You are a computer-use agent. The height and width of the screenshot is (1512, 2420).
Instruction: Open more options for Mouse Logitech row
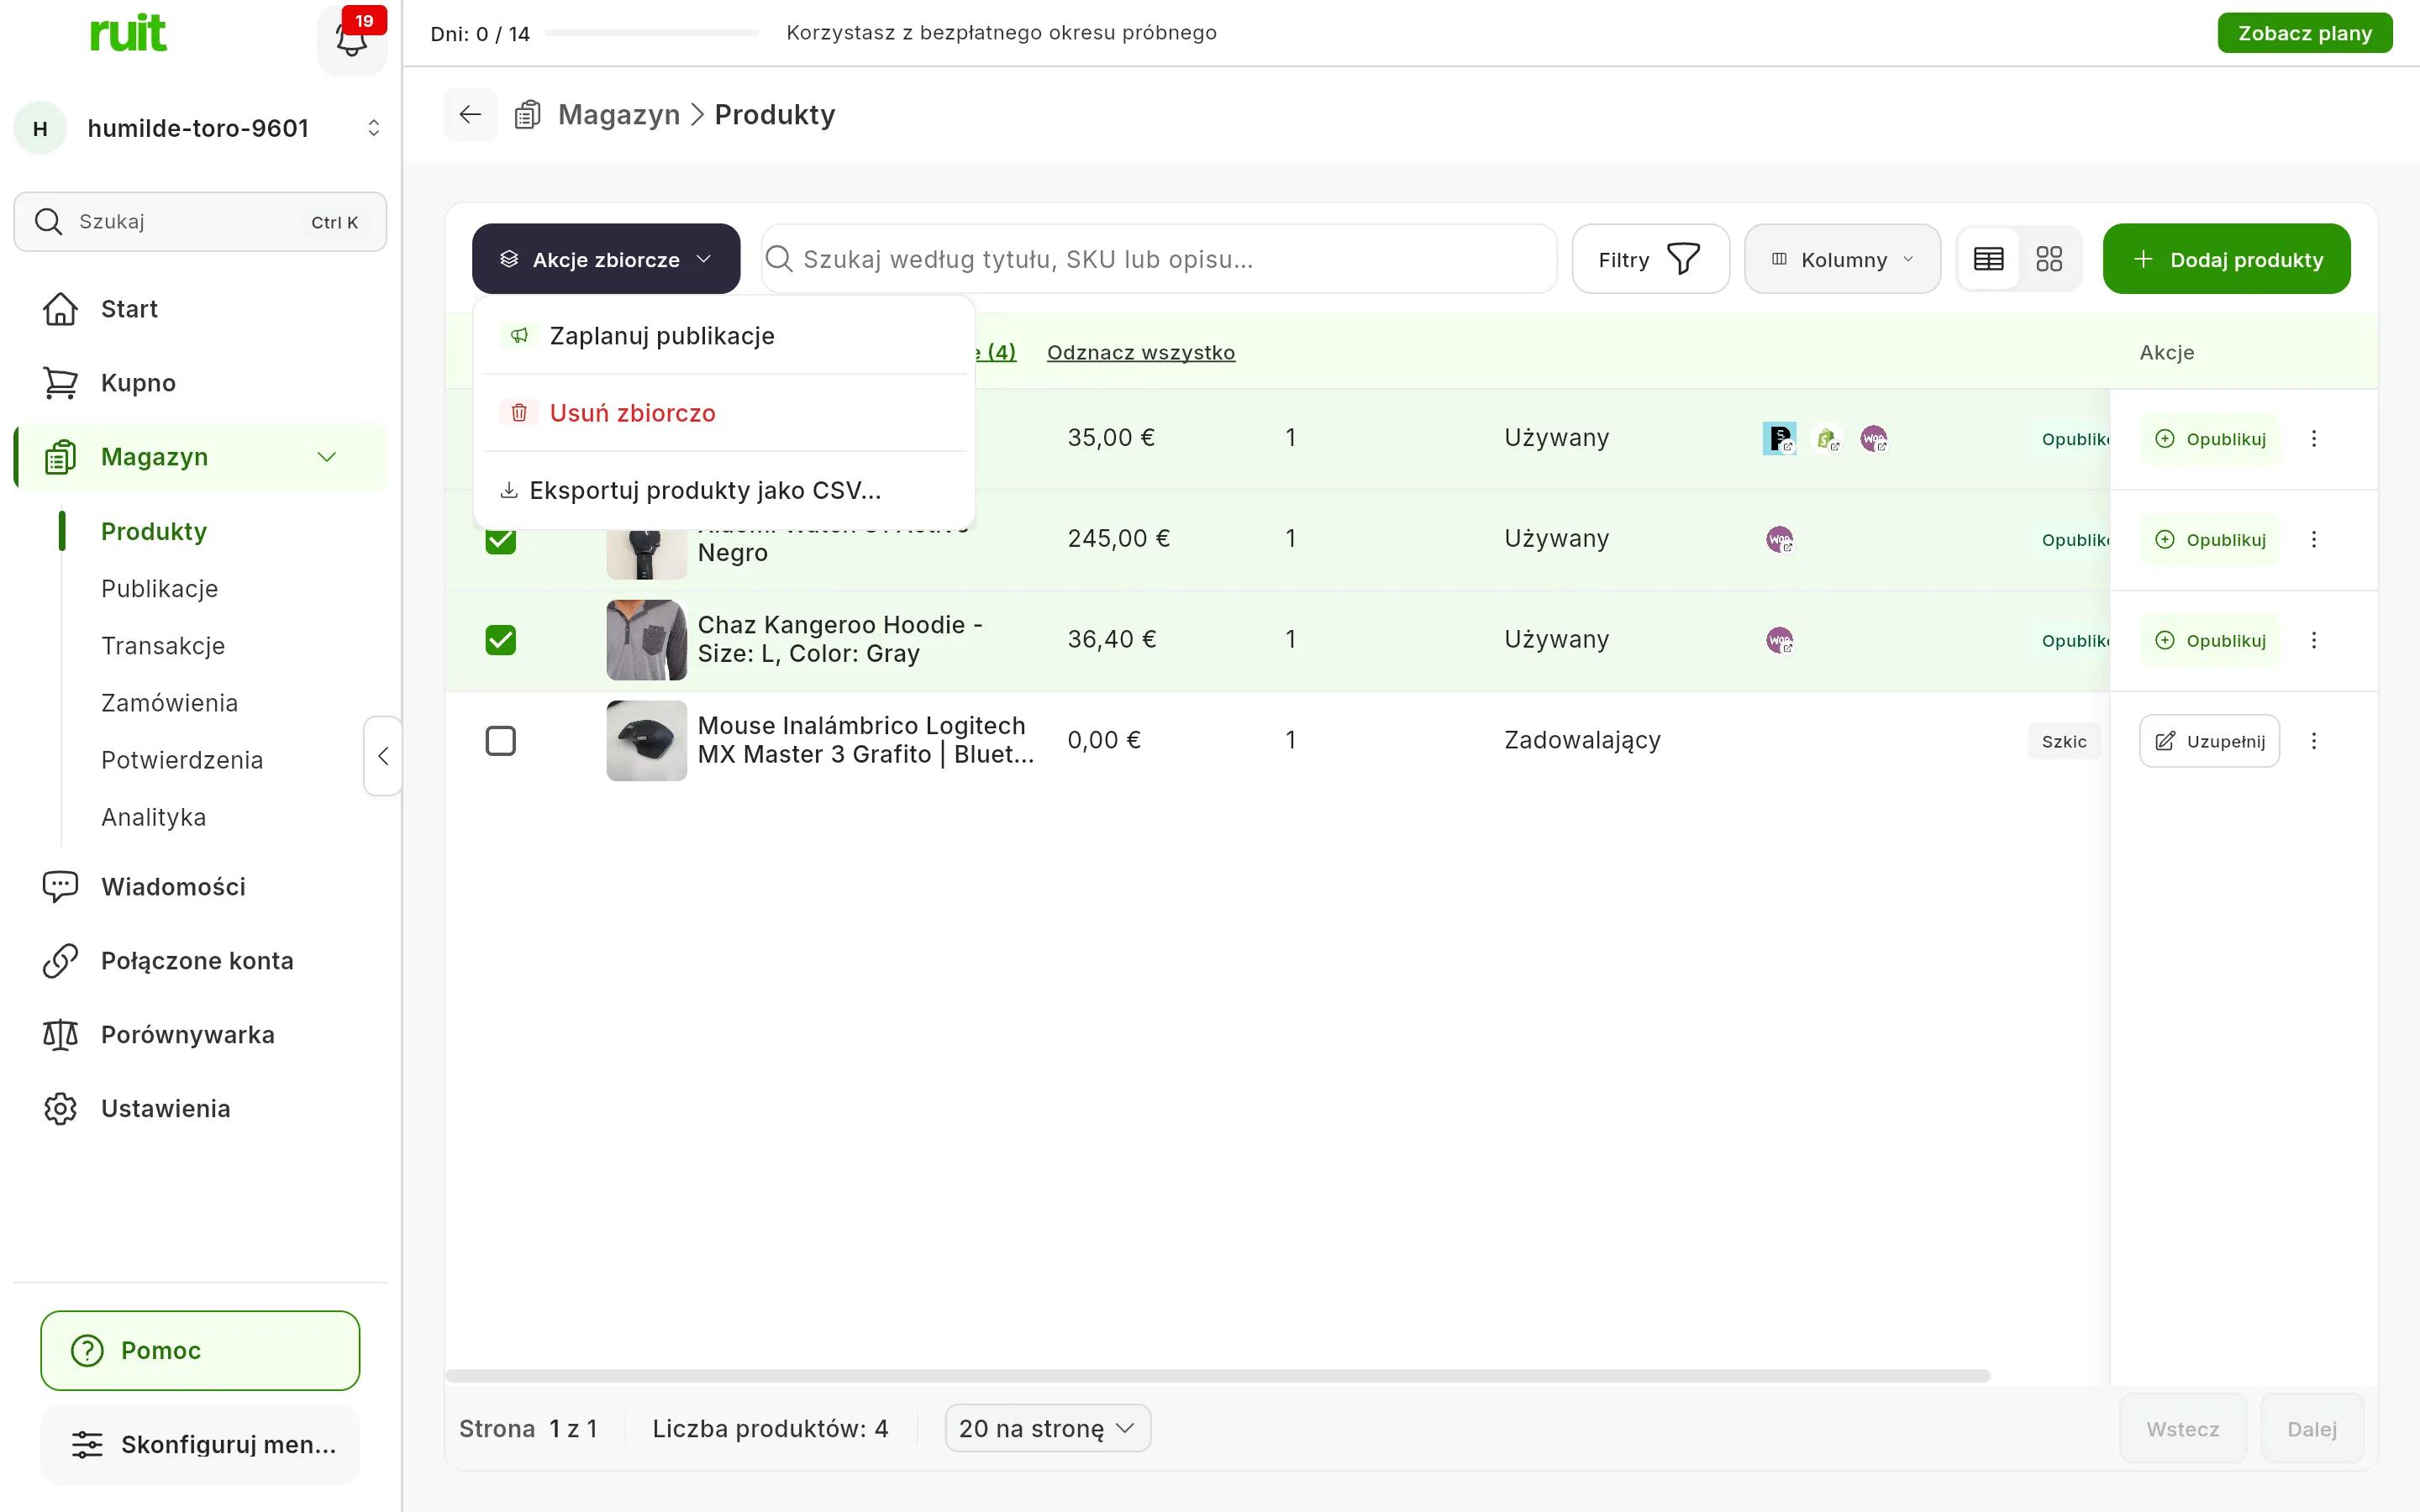pos(2314,741)
